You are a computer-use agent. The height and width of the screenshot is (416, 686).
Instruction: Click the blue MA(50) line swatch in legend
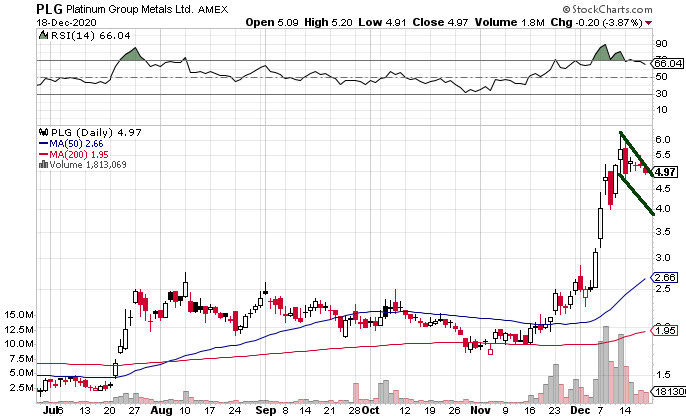click(x=43, y=143)
